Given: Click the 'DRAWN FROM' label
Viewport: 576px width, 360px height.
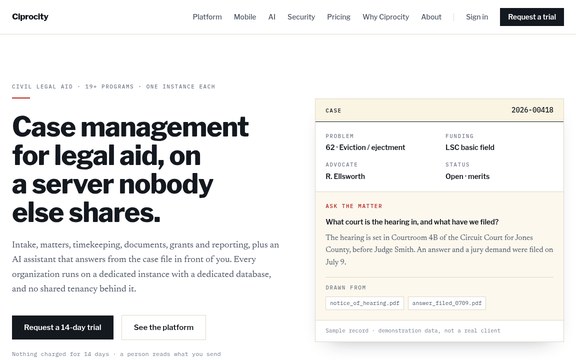Looking at the screenshot, I should tap(346, 288).
